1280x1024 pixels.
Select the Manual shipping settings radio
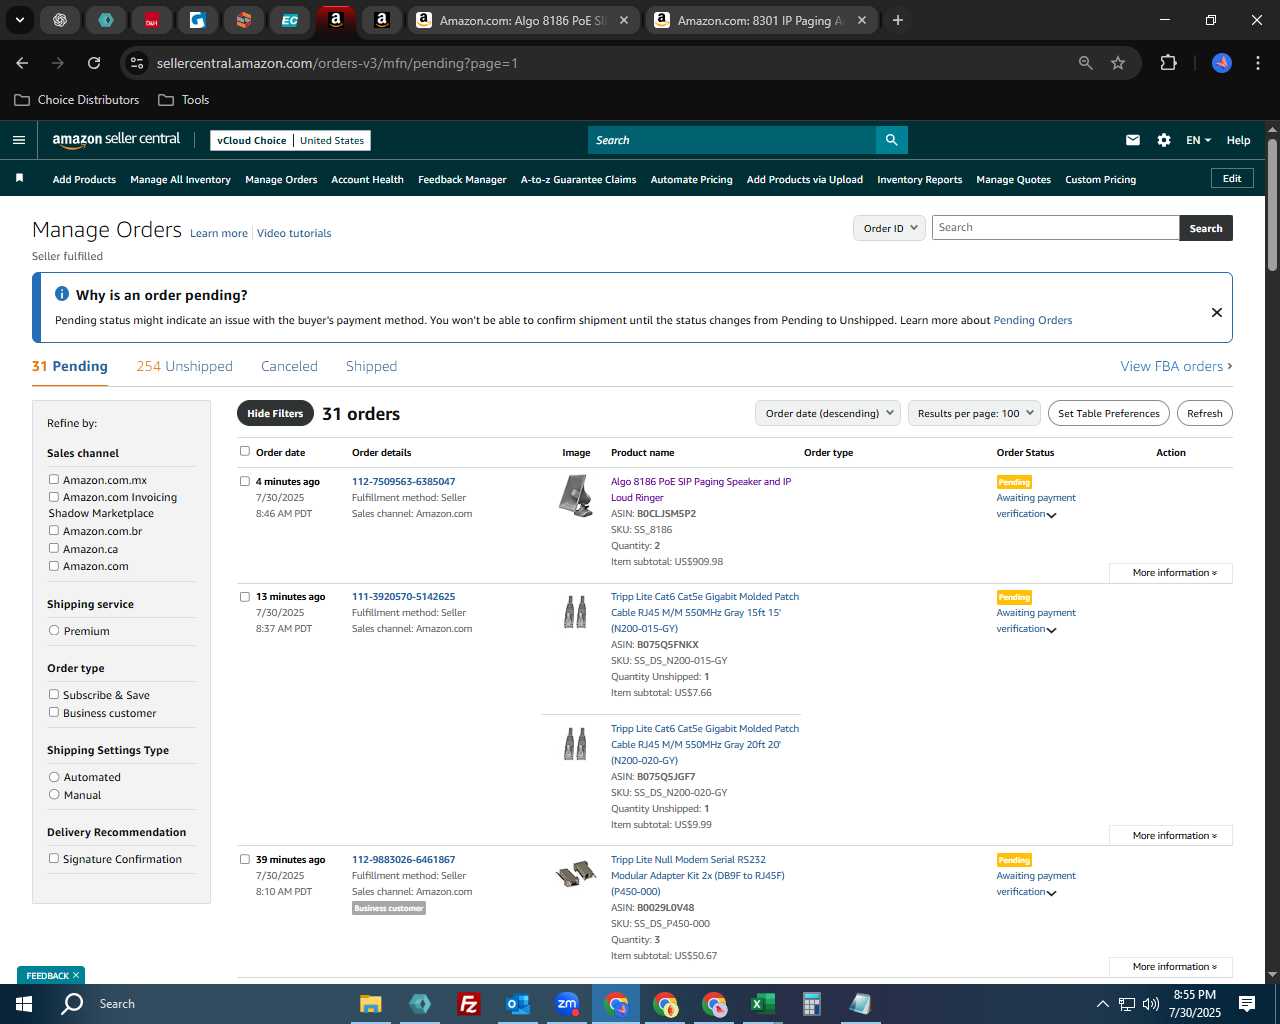(54, 794)
